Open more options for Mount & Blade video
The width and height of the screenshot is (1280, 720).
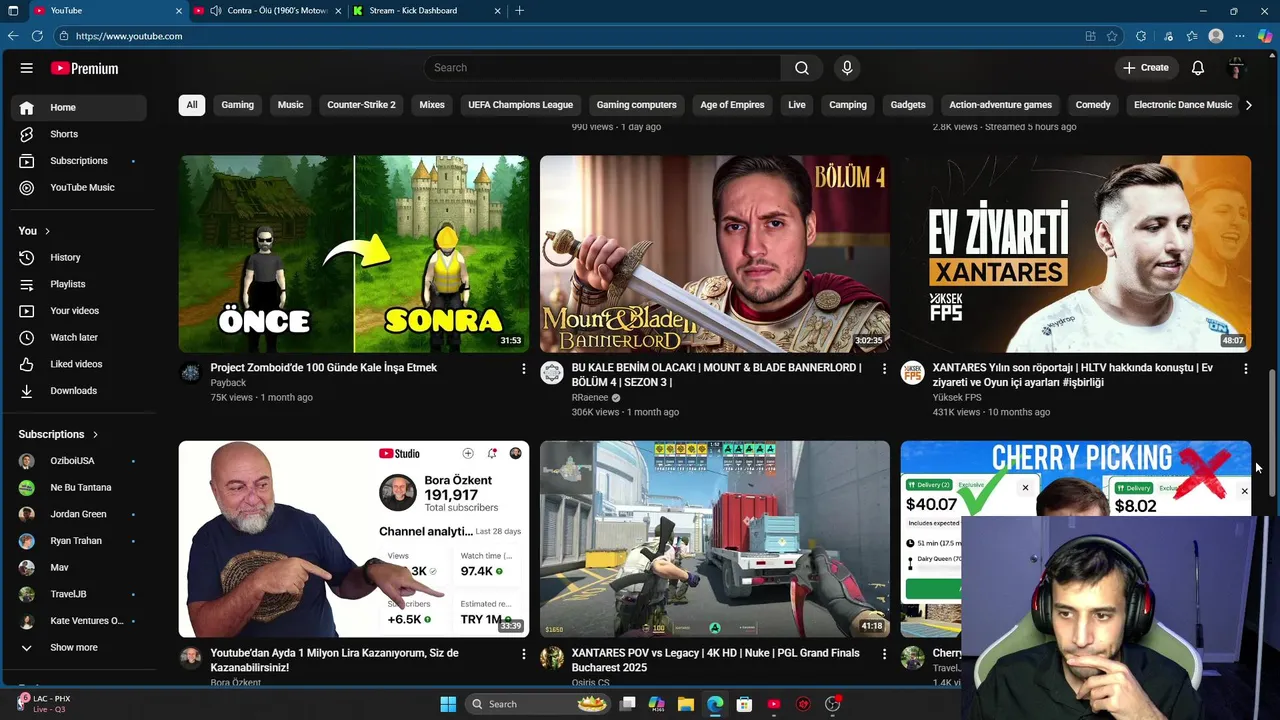[x=884, y=369]
